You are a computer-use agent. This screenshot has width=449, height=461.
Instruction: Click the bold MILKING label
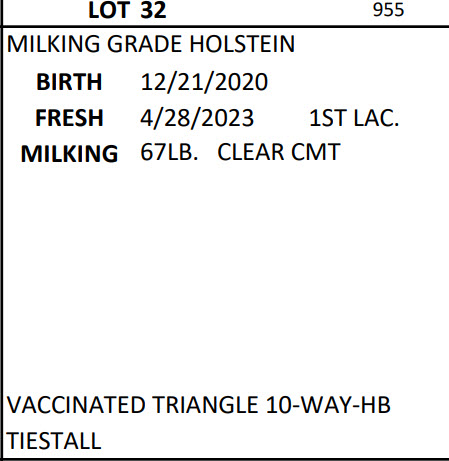[69, 154]
